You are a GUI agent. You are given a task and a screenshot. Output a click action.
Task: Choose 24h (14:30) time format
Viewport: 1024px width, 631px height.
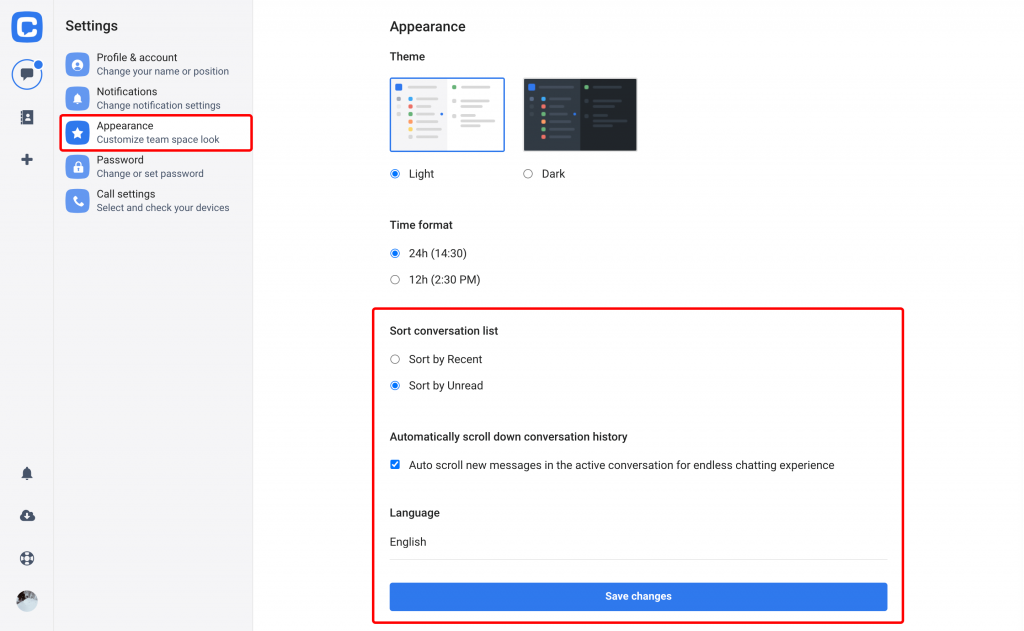pos(395,253)
